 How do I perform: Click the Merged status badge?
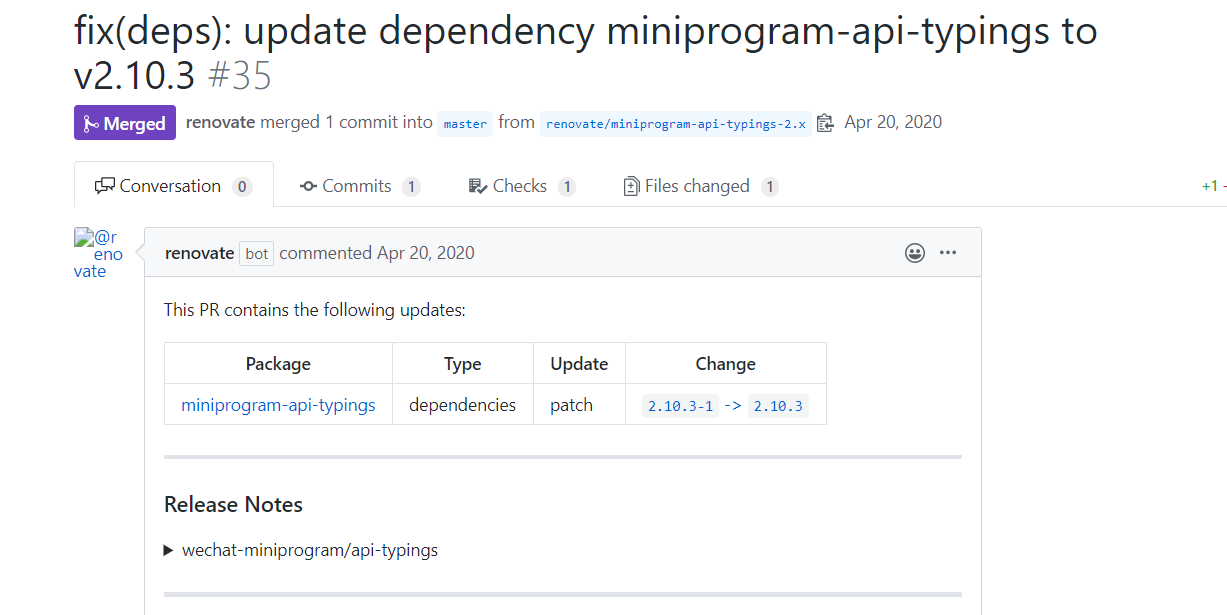(x=124, y=122)
